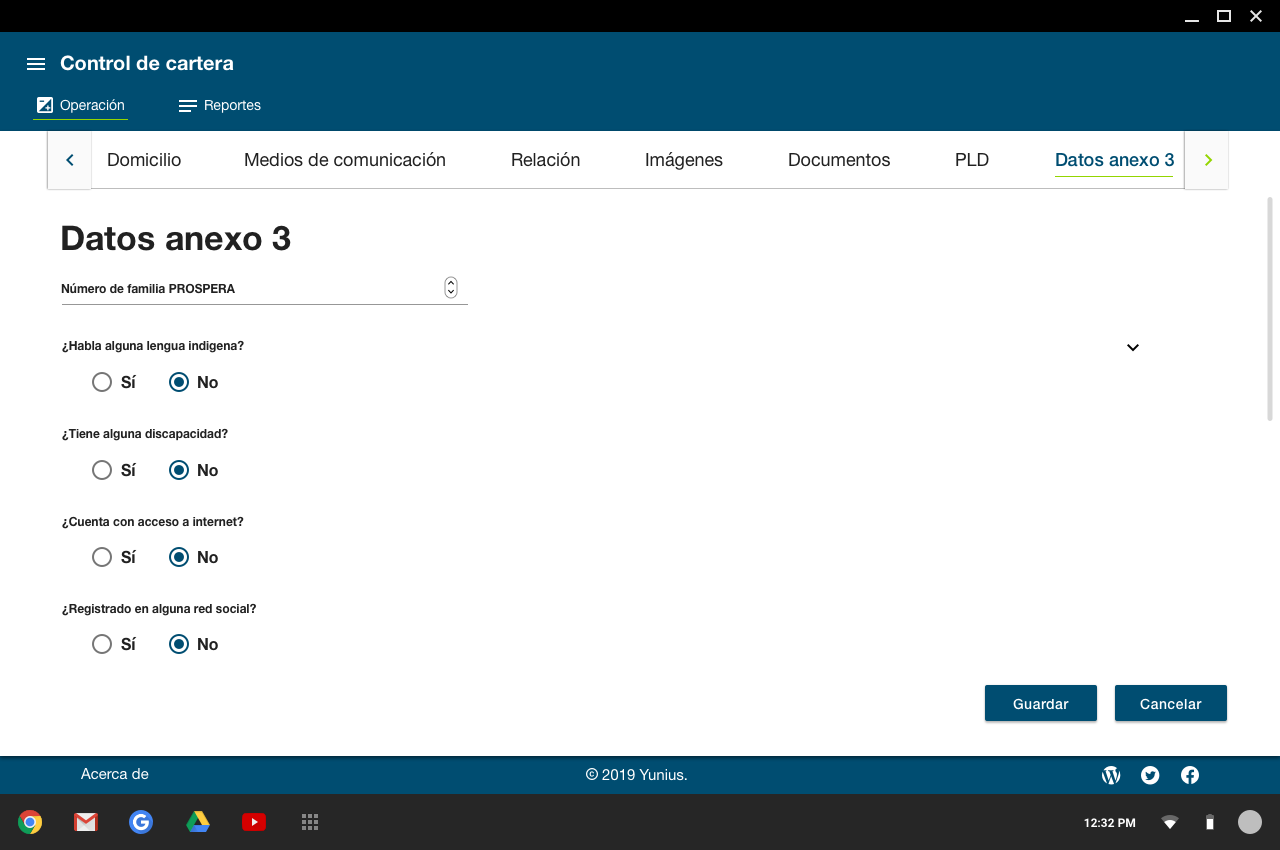The height and width of the screenshot is (850, 1280).
Task: Click the Guardar button
Action: coord(1040,704)
